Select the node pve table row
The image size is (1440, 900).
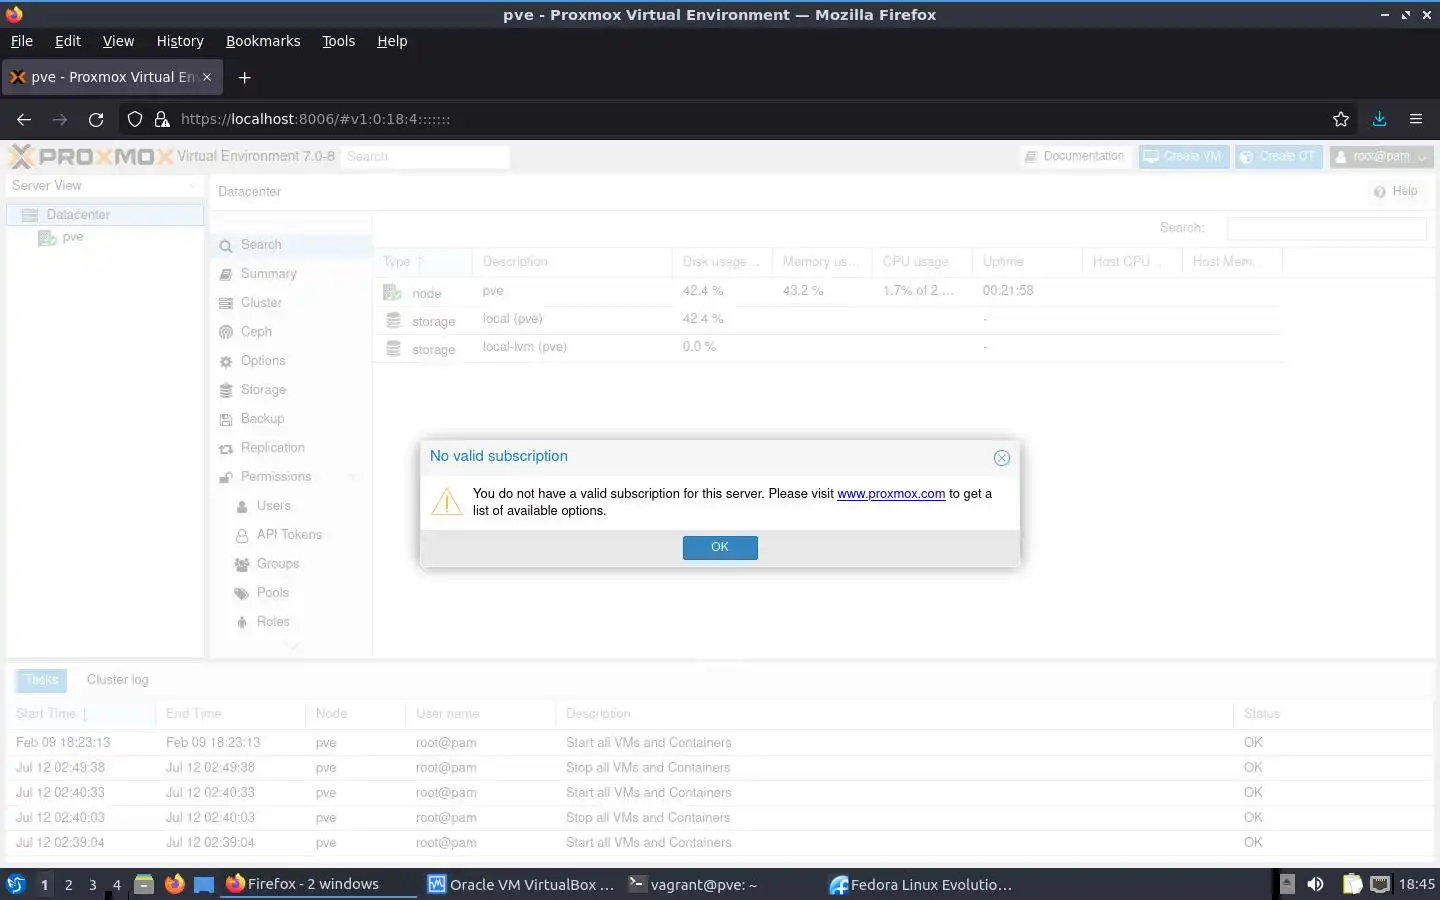[x=827, y=291]
